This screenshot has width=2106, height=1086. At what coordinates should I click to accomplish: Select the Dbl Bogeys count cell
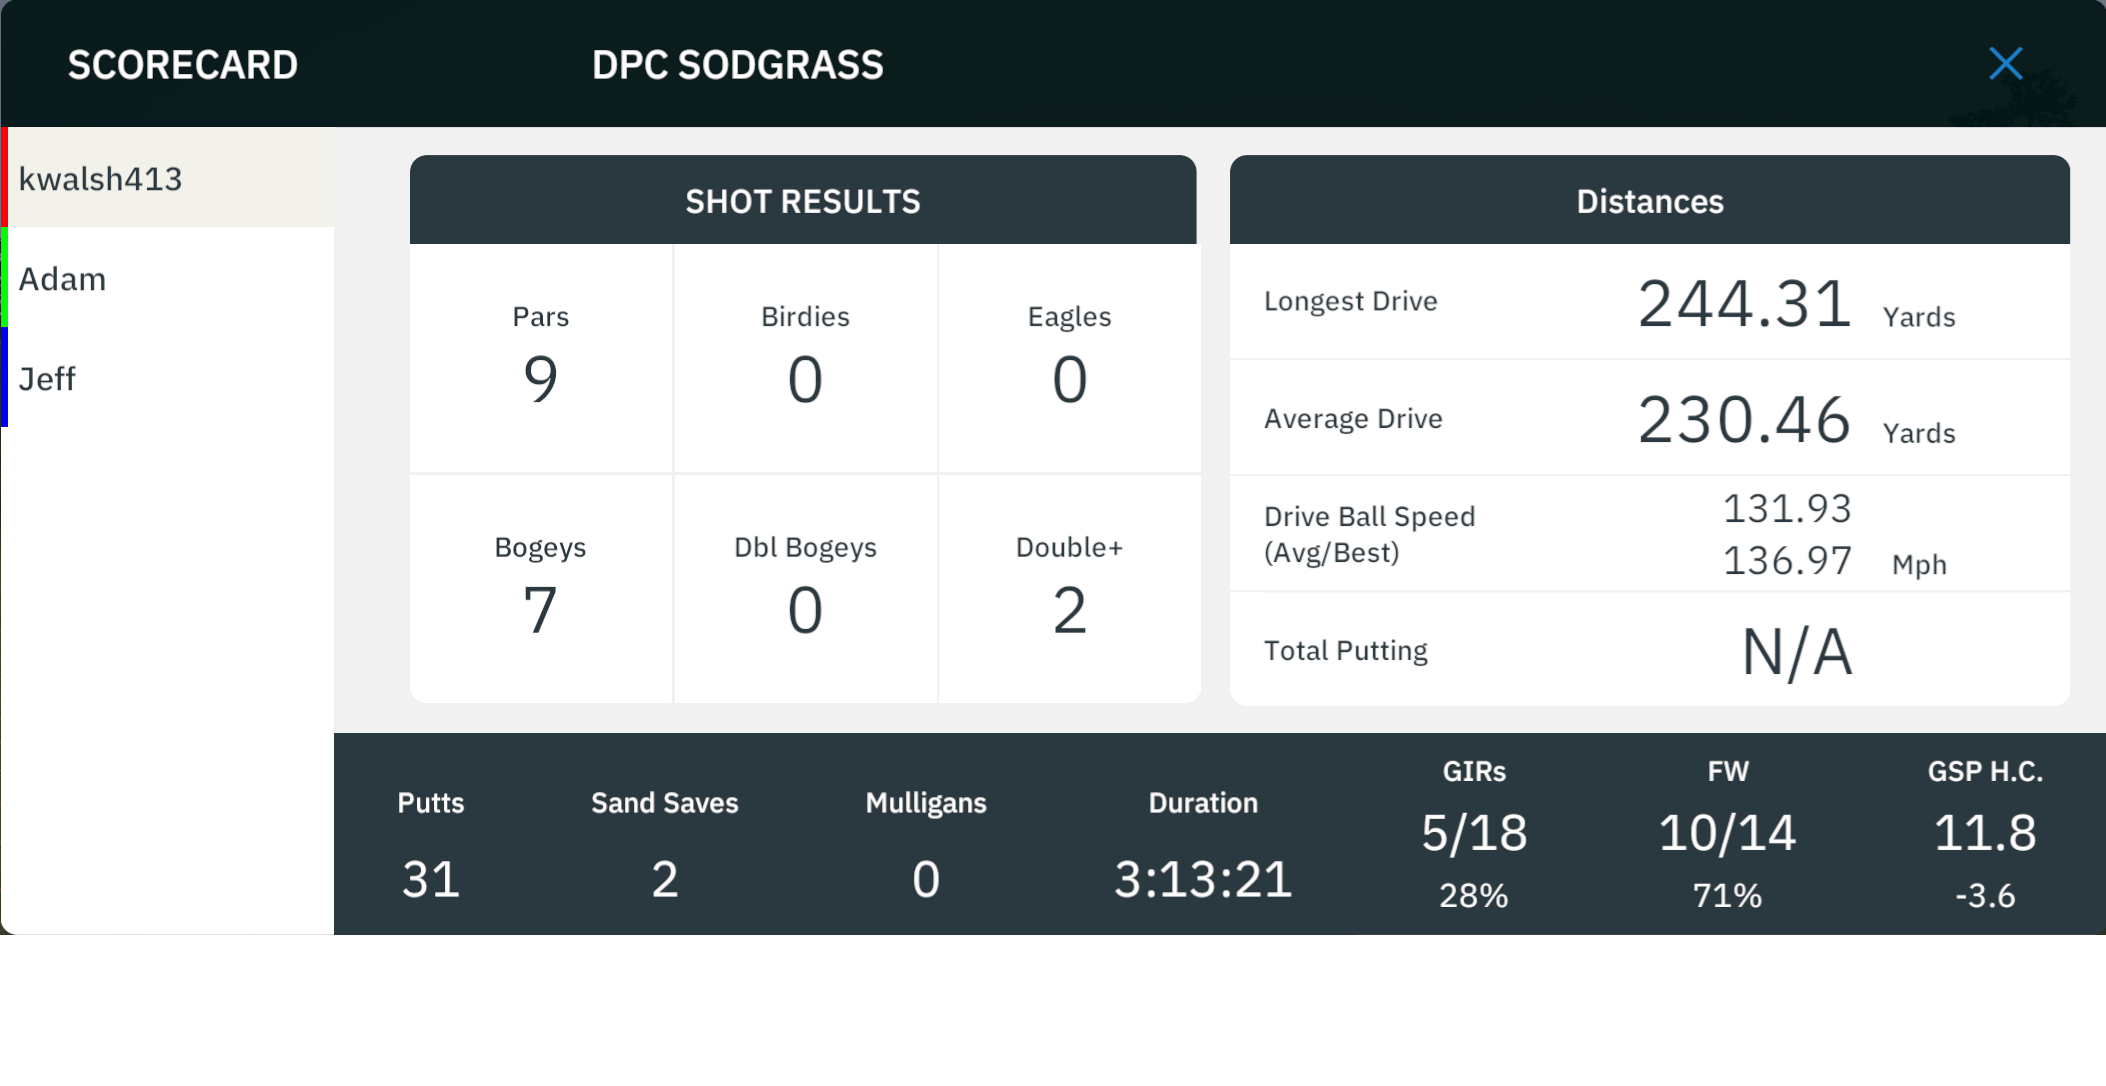[x=805, y=589]
